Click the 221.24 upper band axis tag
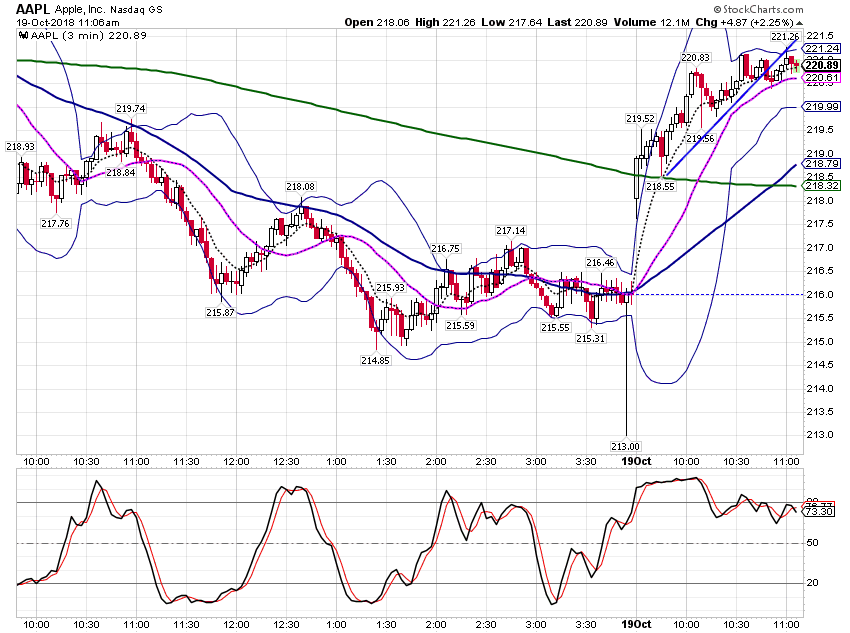The height and width of the screenshot is (633, 850). tap(822, 49)
